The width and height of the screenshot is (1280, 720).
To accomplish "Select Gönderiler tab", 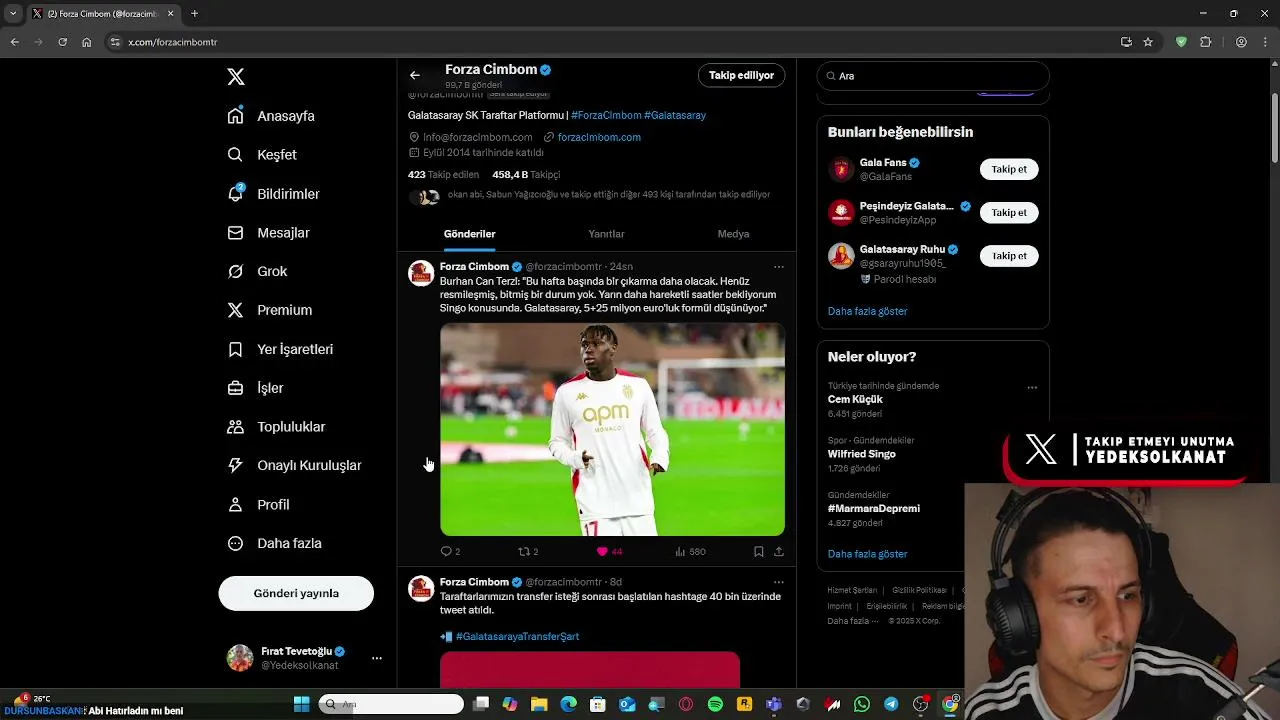I will [x=470, y=234].
